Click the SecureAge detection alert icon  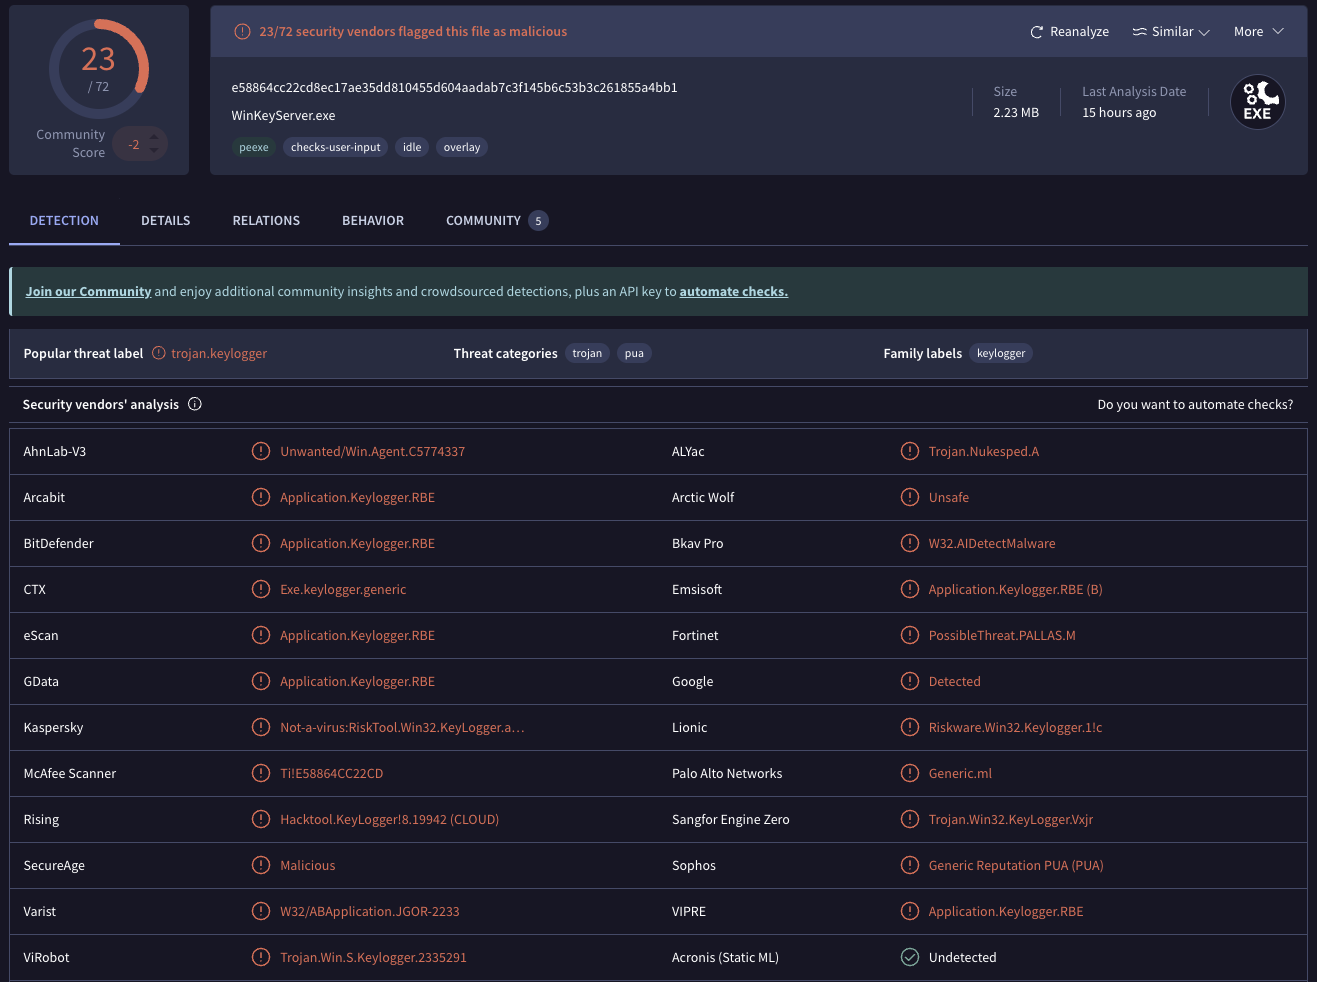coord(261,865)
